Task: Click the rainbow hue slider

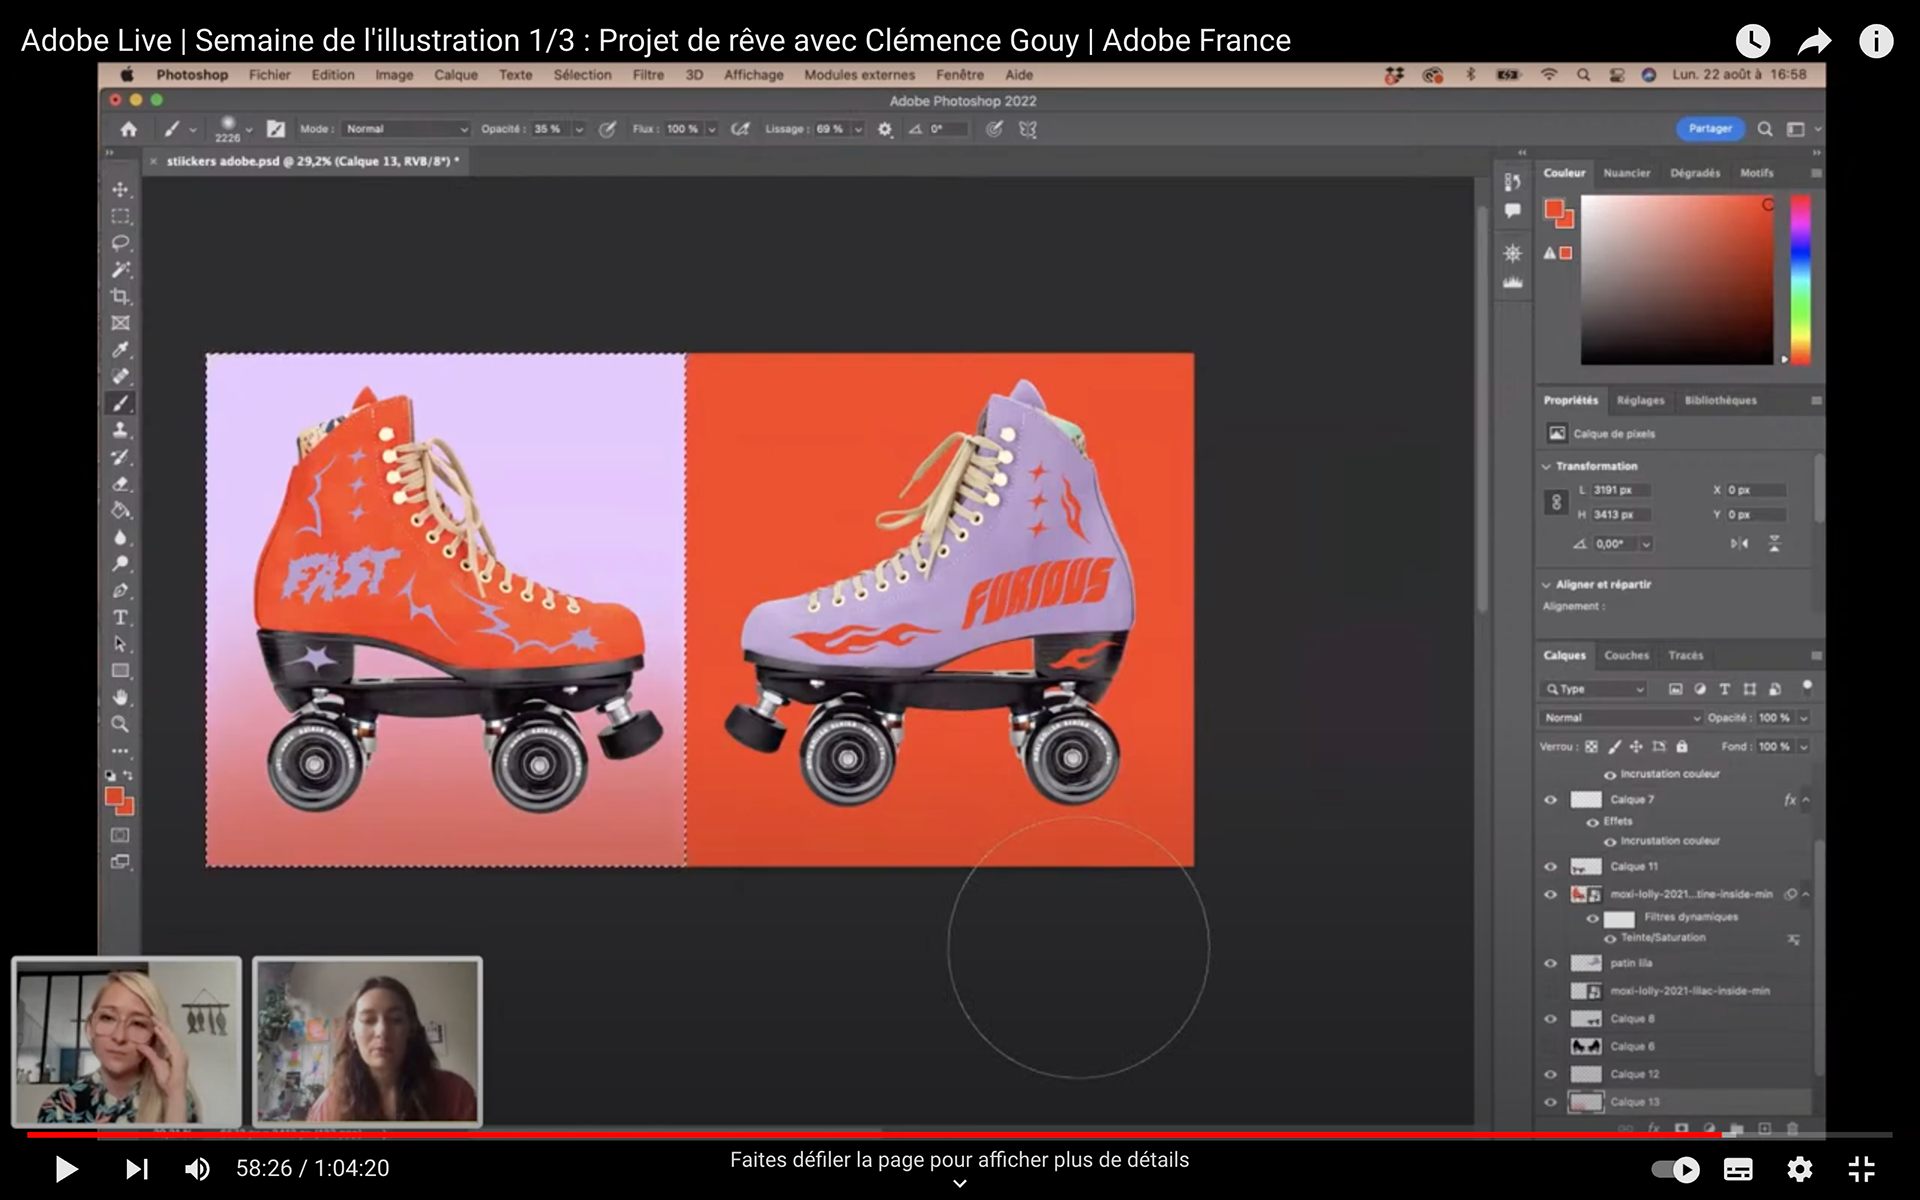Action: click(x=1800, y=280)
